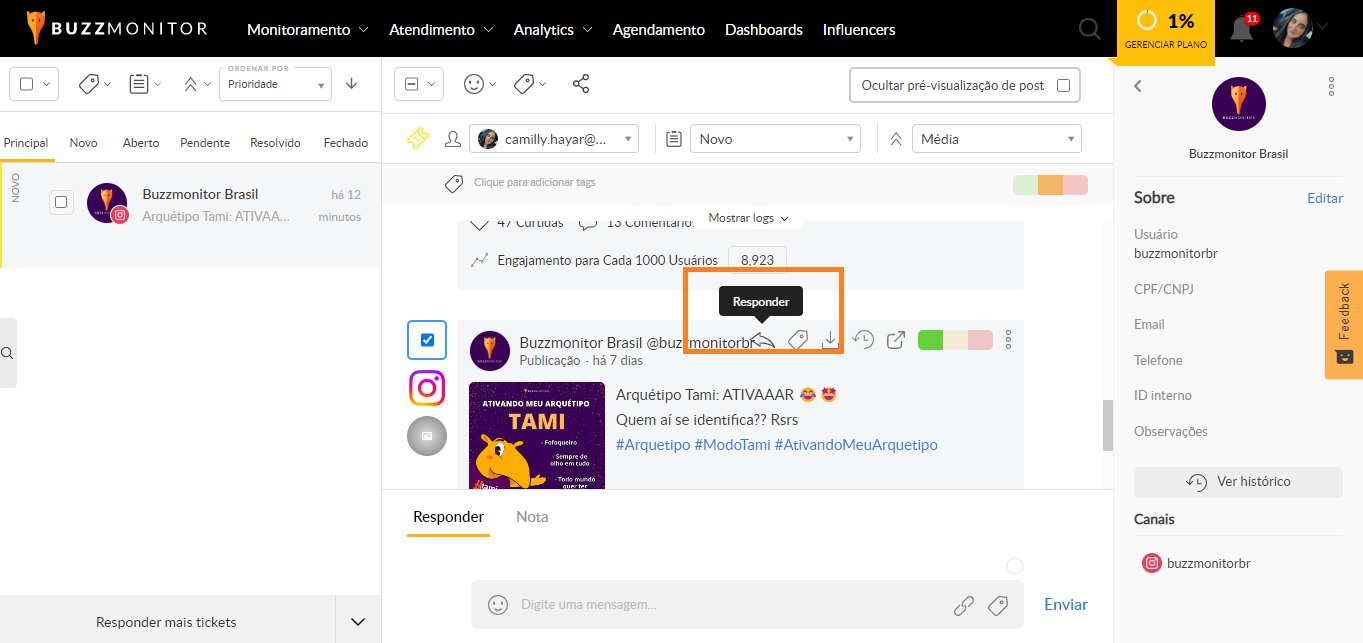1363x643 pixels.
Task: Click the post history clock icon
Action: (x=863, y=340)
